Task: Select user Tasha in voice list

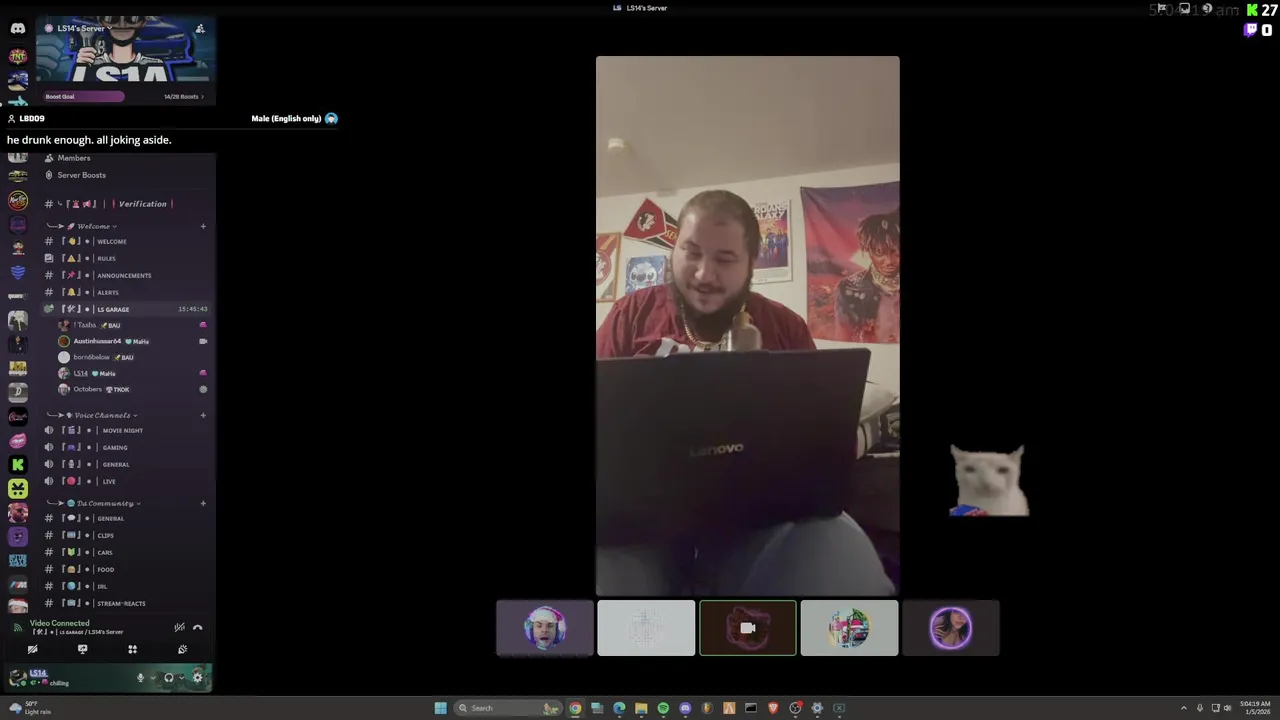Action: pos(132,325)
